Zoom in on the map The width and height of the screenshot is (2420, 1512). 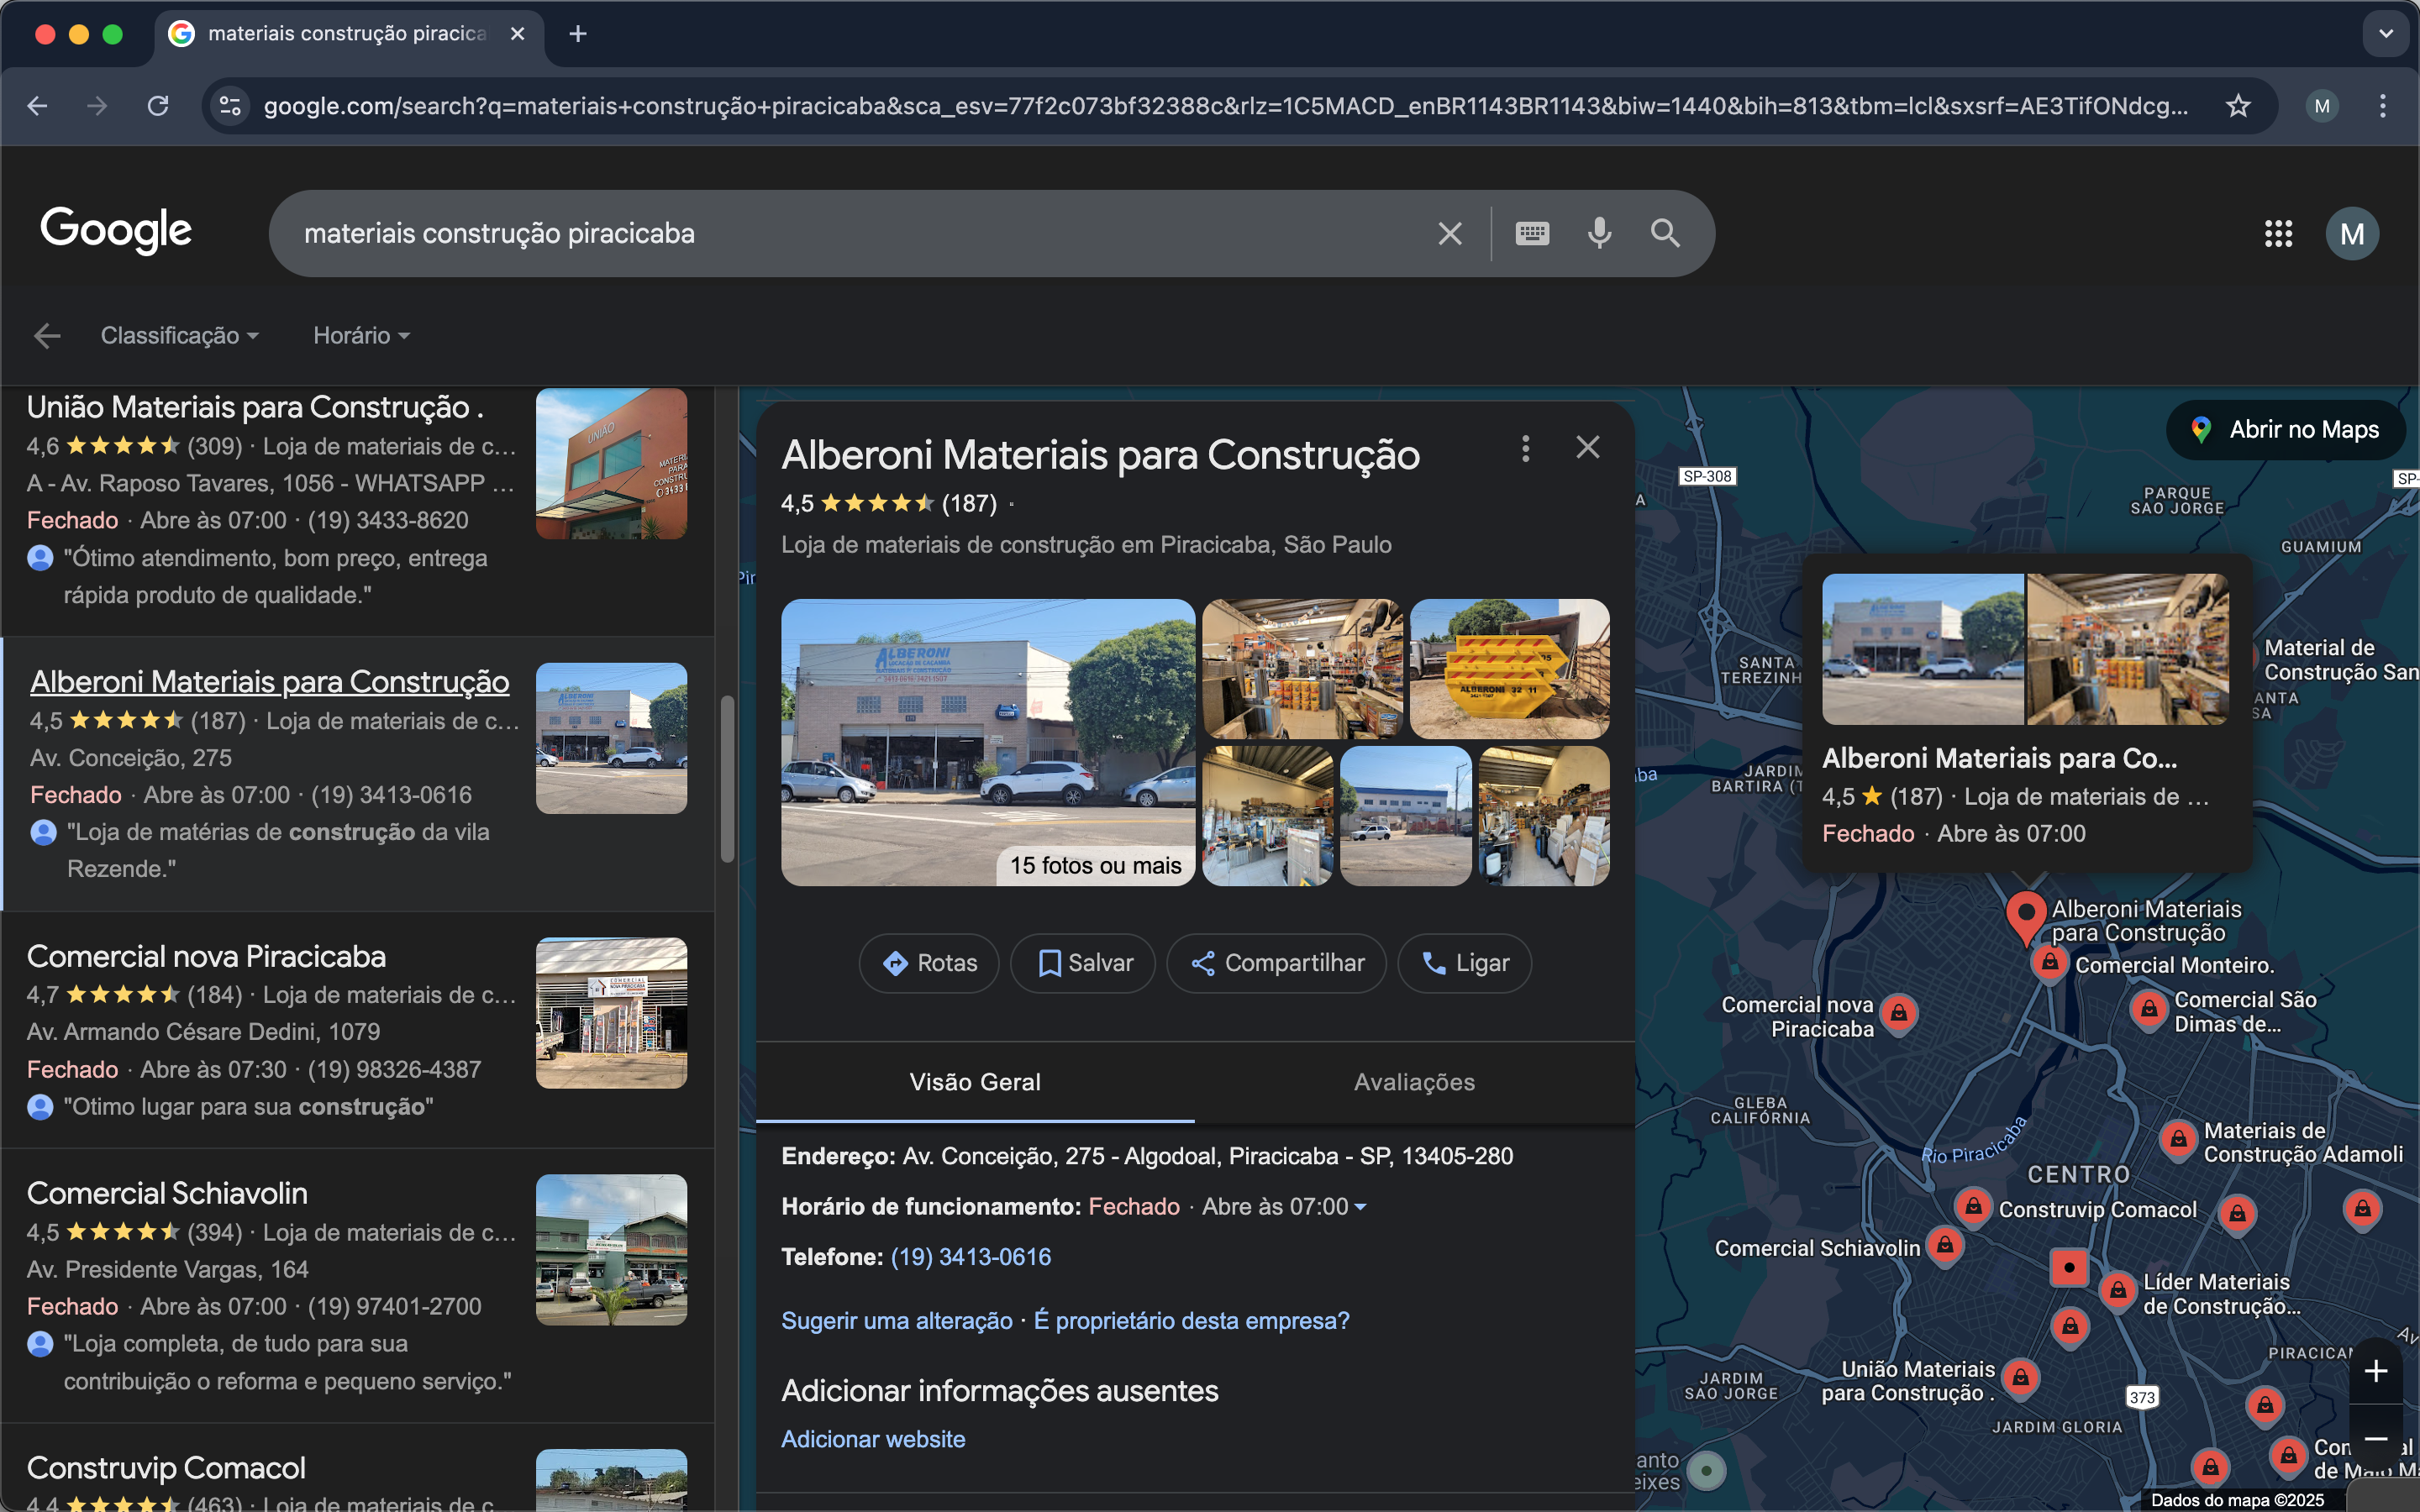(2376, 1371)
